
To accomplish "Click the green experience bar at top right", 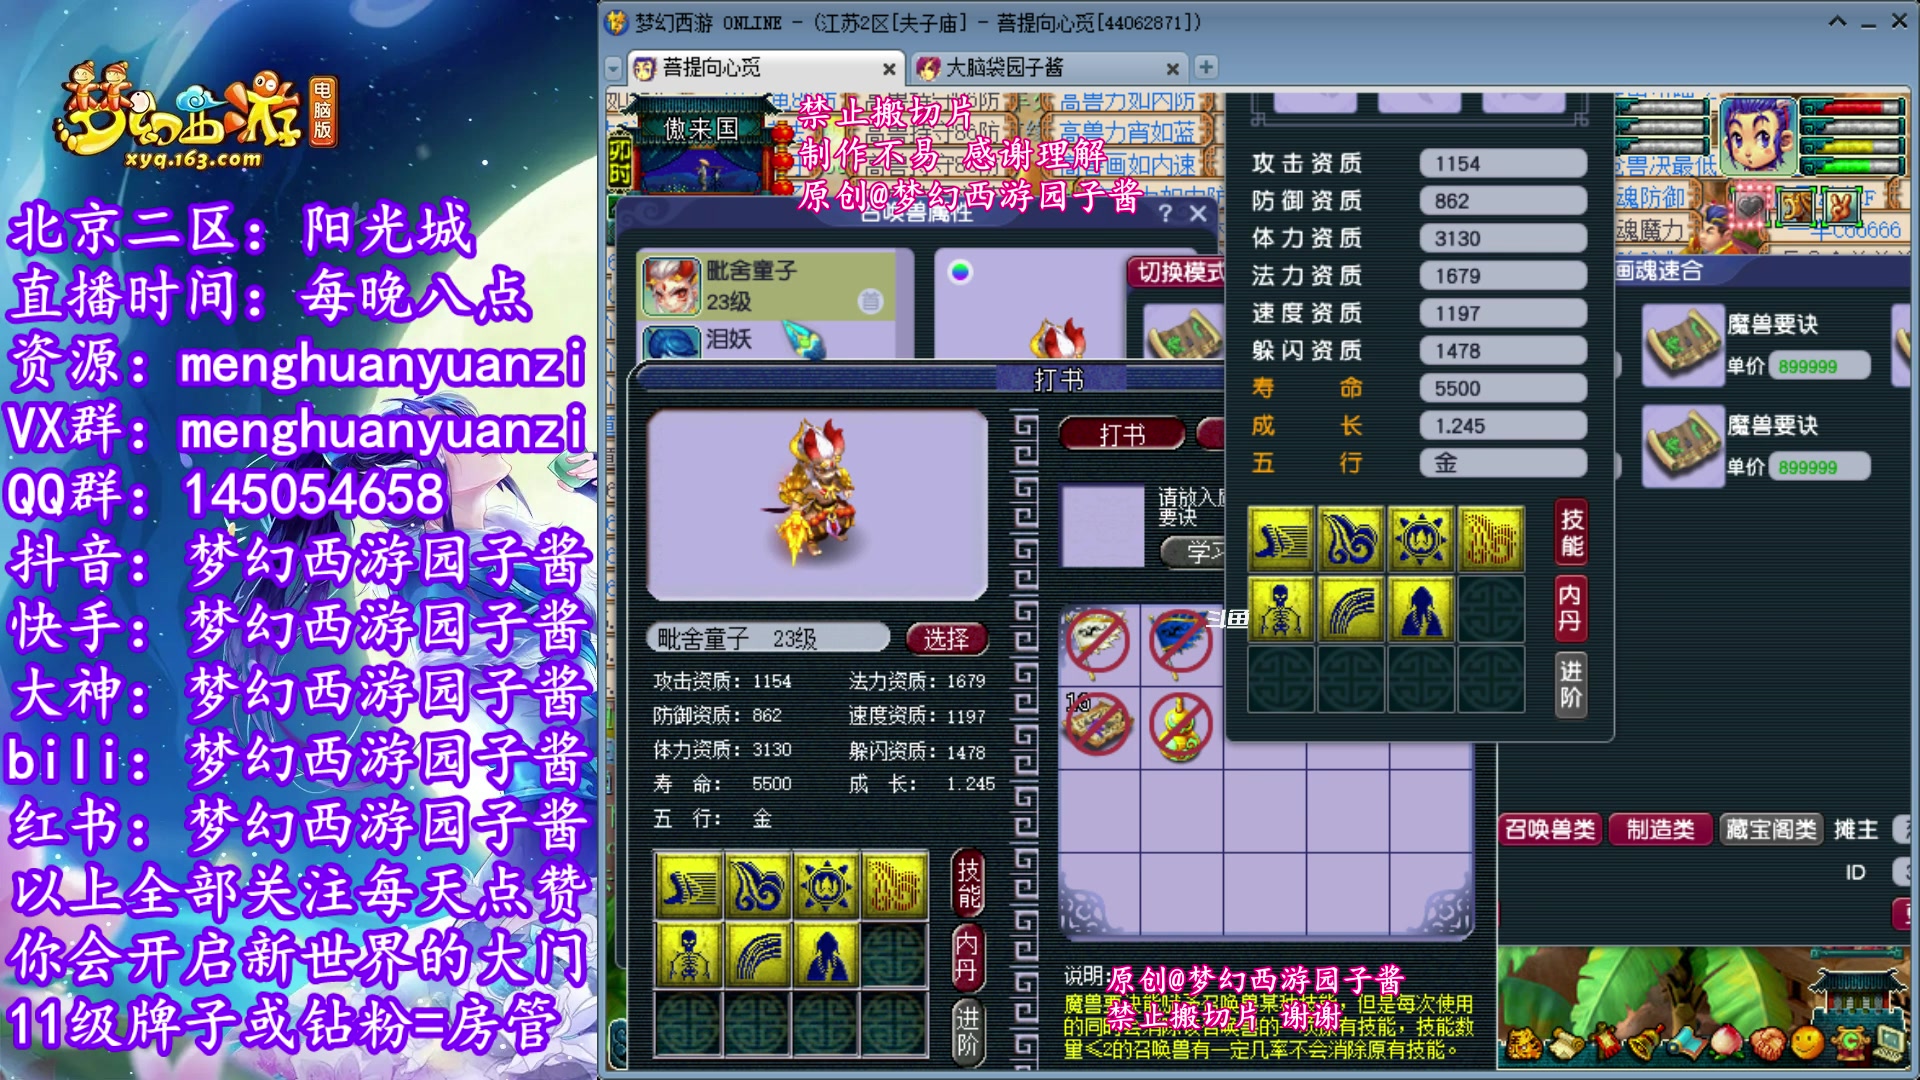I will [1853, 166].
